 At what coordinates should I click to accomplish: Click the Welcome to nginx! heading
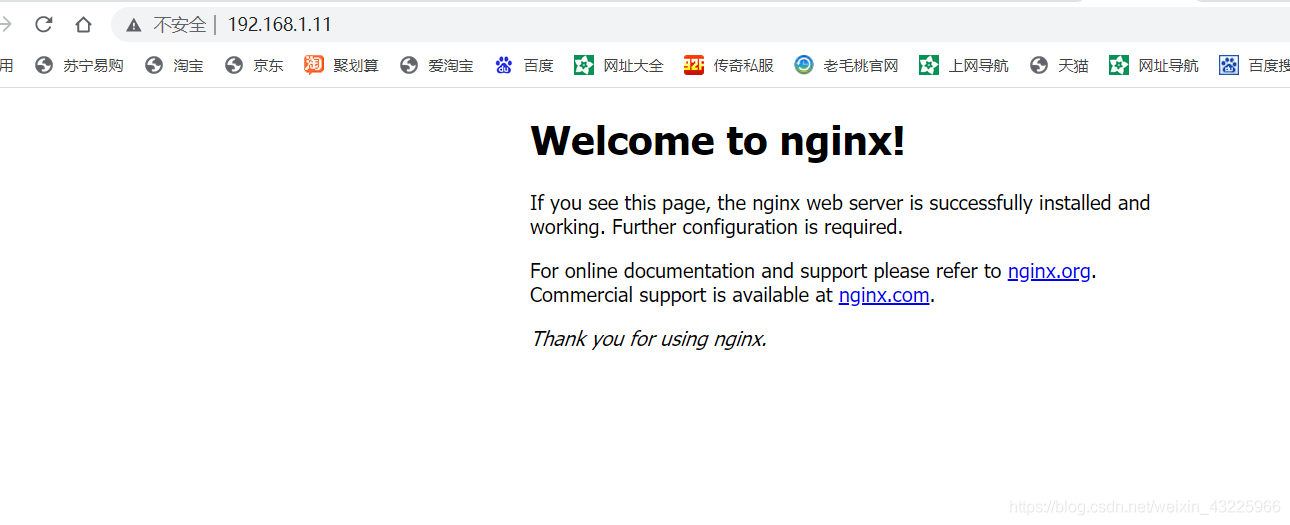click(718, 140)
